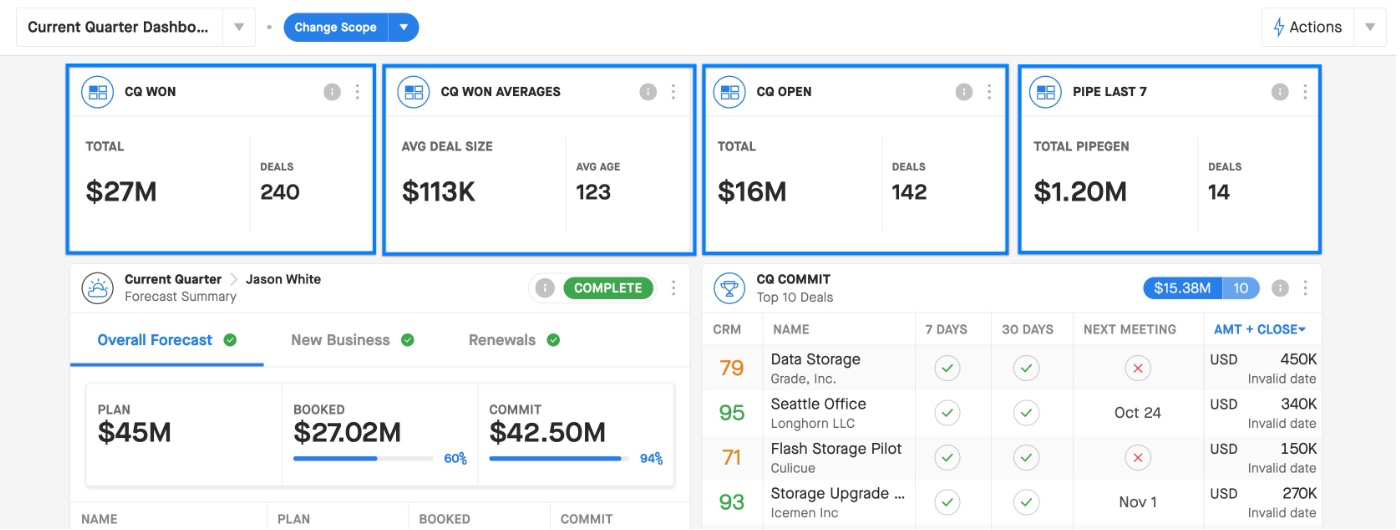
Task: Click the CQ WON AVERAGES card dashboard icon
Action: (414, 92)
